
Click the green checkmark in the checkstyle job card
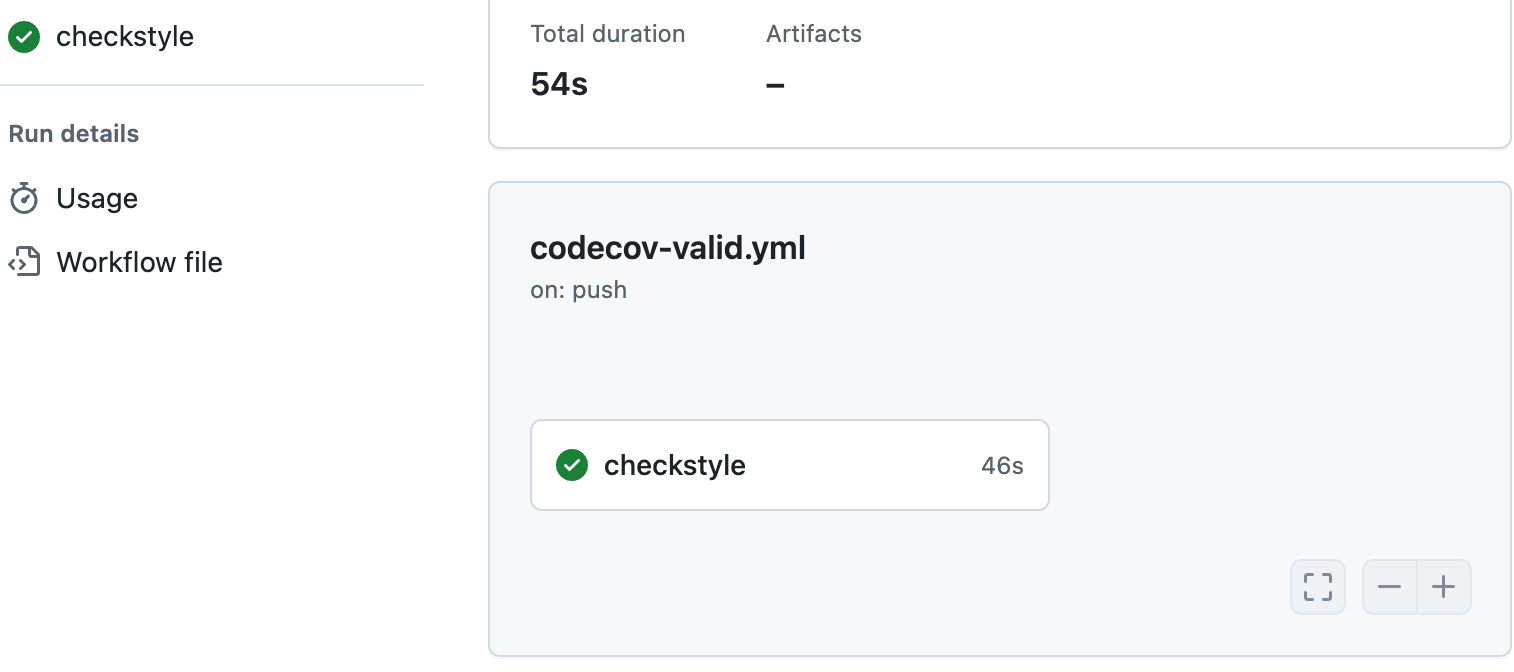[572, 465]
